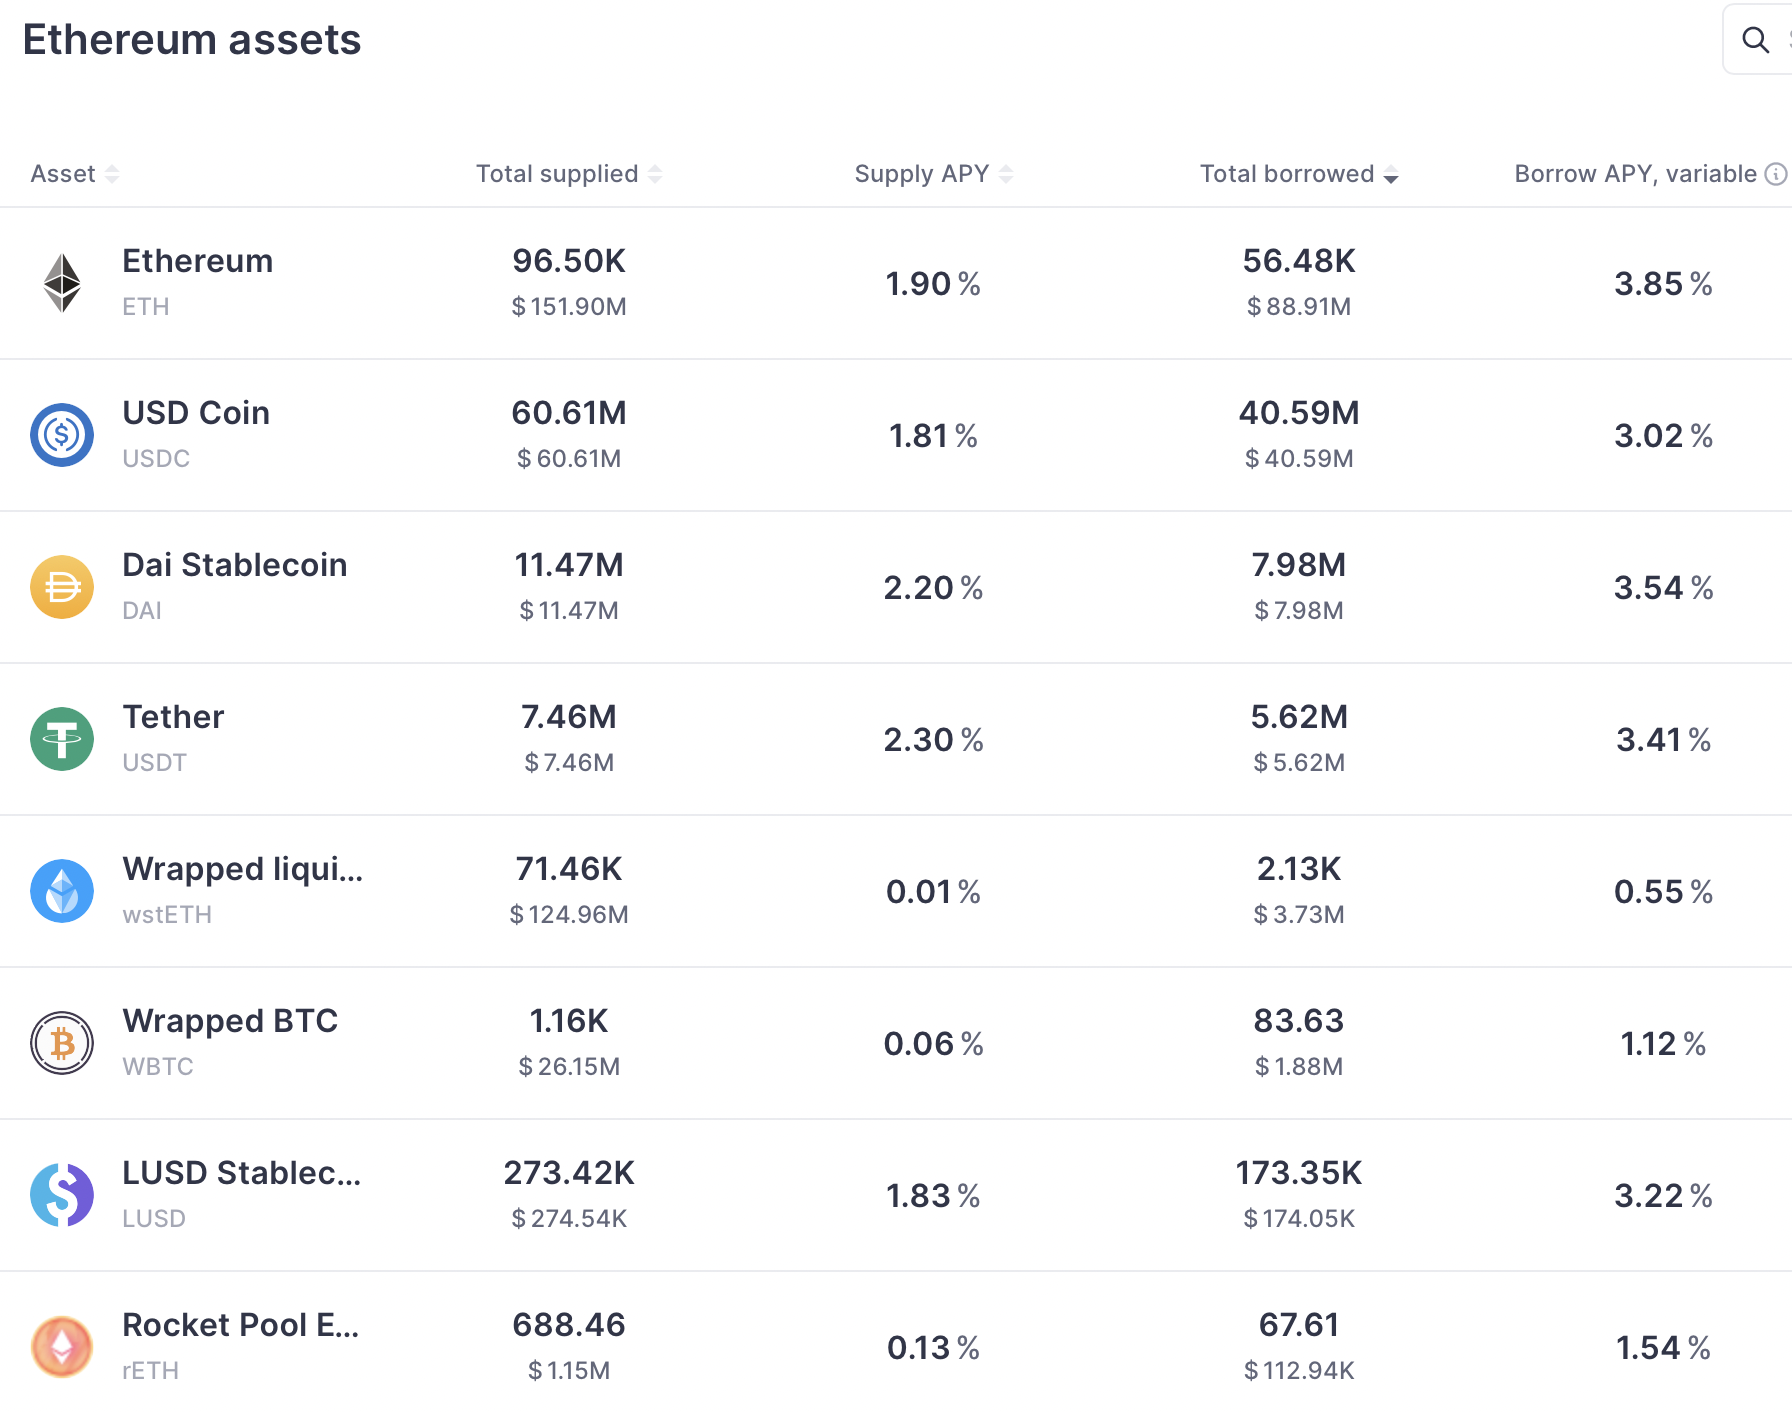Click Wrapped BTC total borrowed 83.63
1792x1412 pixels.
[x=1299, y=1021]
